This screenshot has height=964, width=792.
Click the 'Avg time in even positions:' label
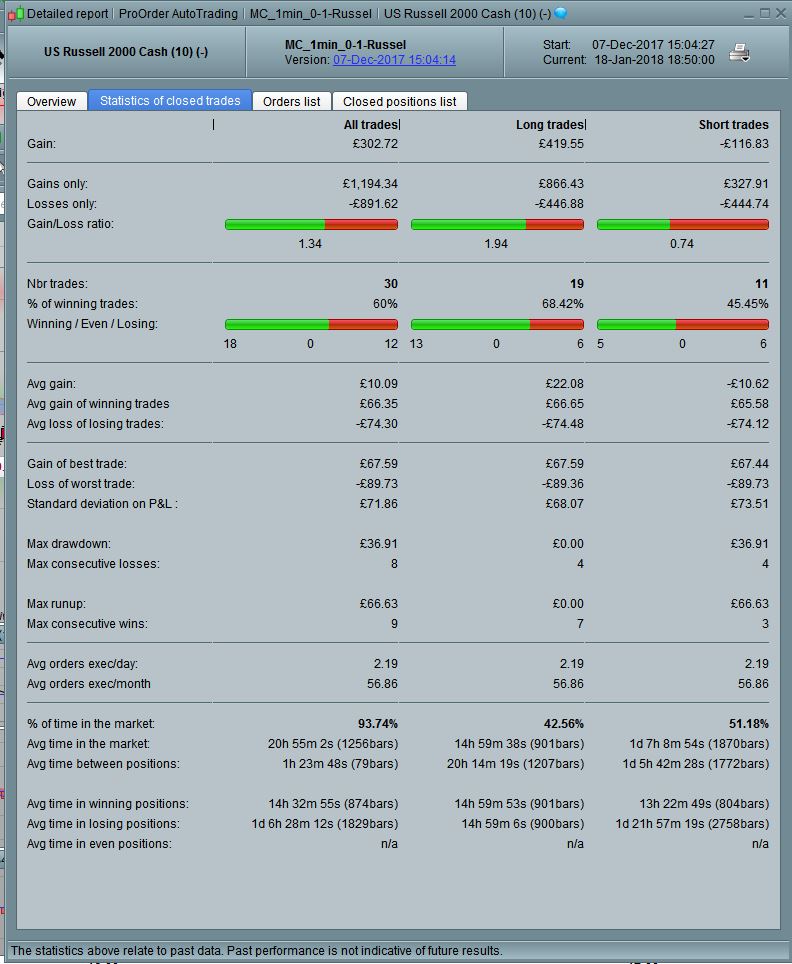point(99,844)
